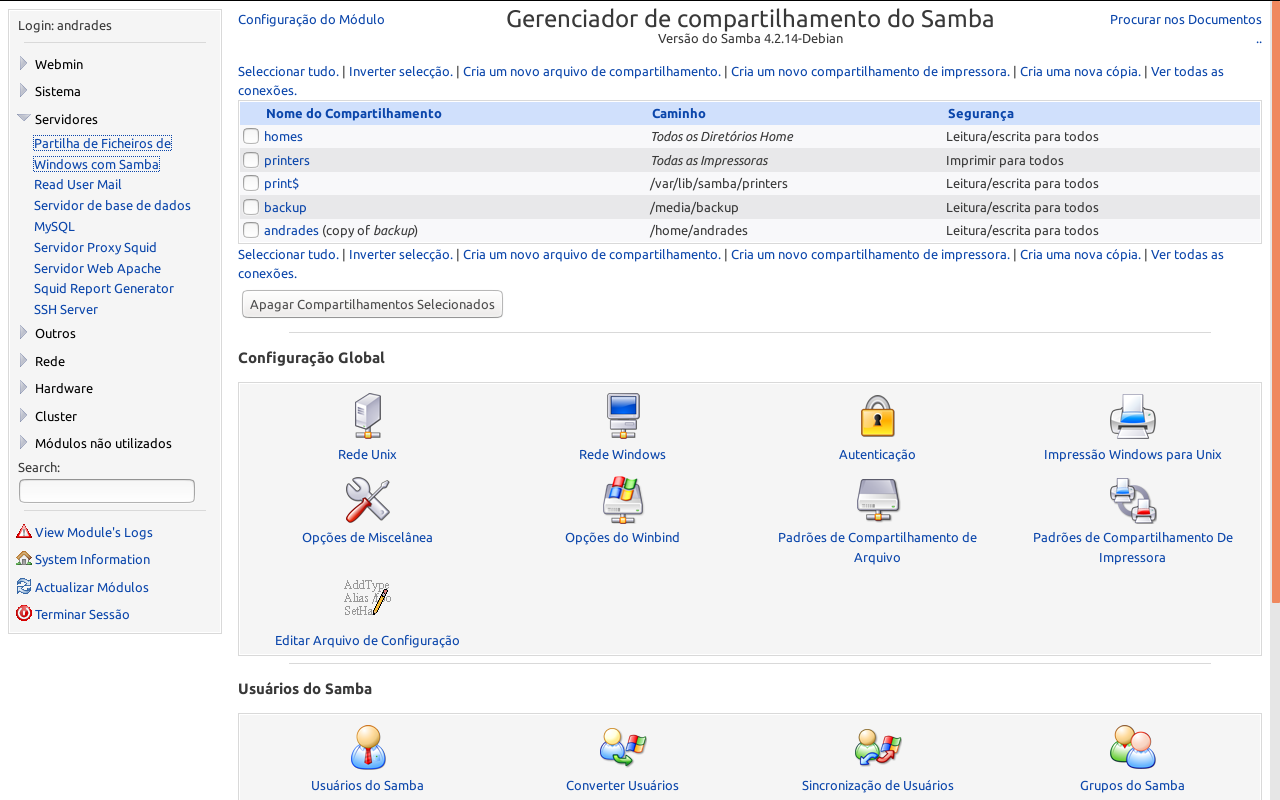Open the Opções de Miscelânea tools icon

pyautogui.click(x=367, y=500)
